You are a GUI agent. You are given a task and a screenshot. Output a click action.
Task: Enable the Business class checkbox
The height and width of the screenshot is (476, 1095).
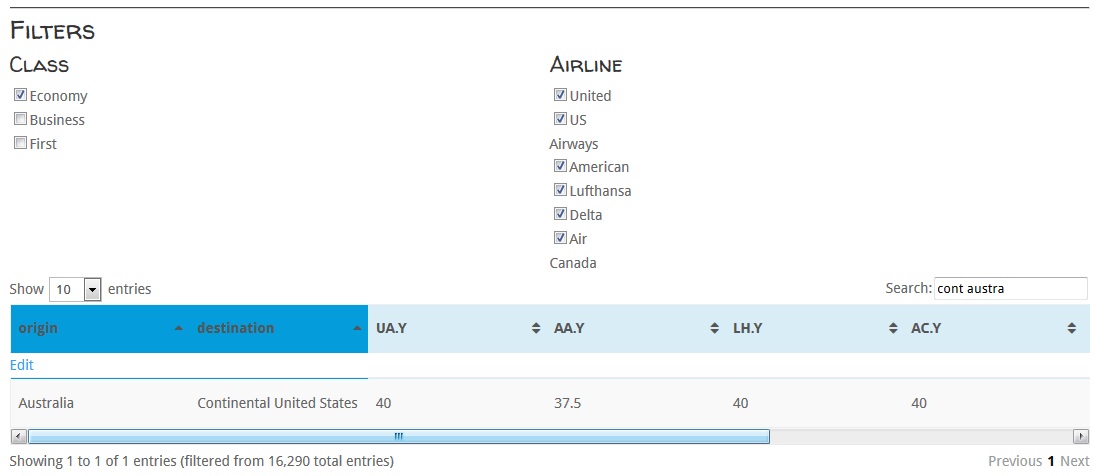click(x=20, y=120)
